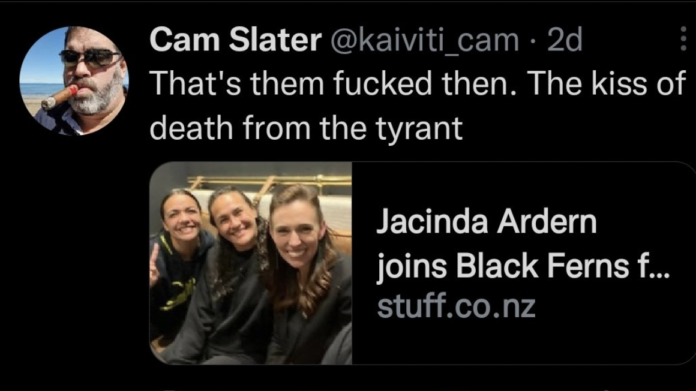Screen dimensions: 696x391
Task: Open the 2d timestamp permalink
Action: tap(564, 39)
